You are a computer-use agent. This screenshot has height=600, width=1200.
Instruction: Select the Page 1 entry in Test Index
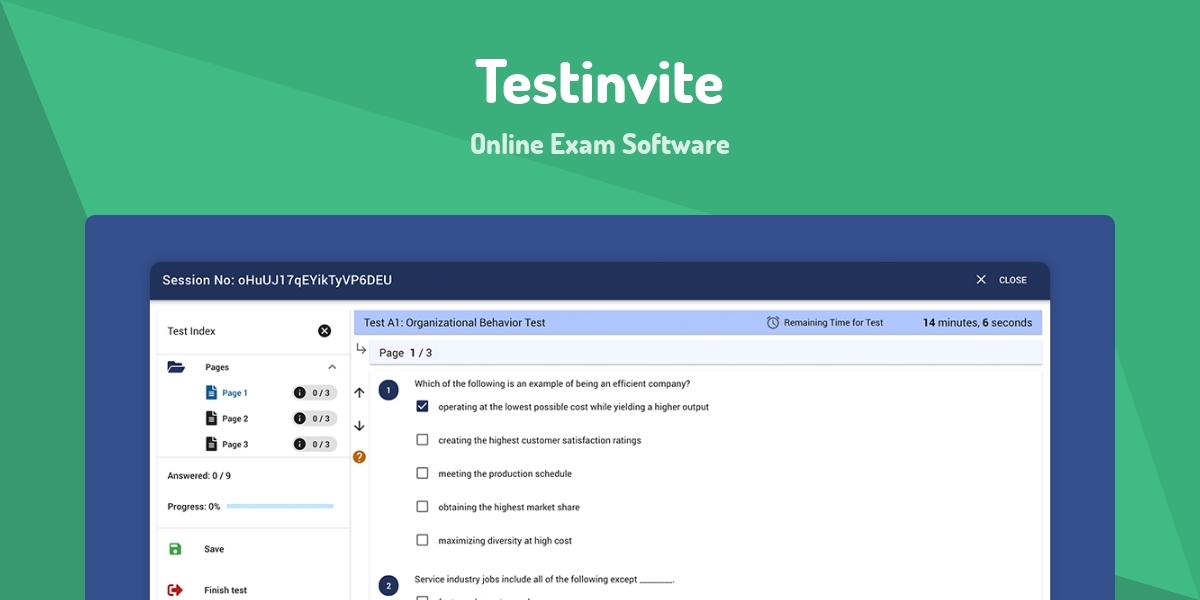coord(234,392)
